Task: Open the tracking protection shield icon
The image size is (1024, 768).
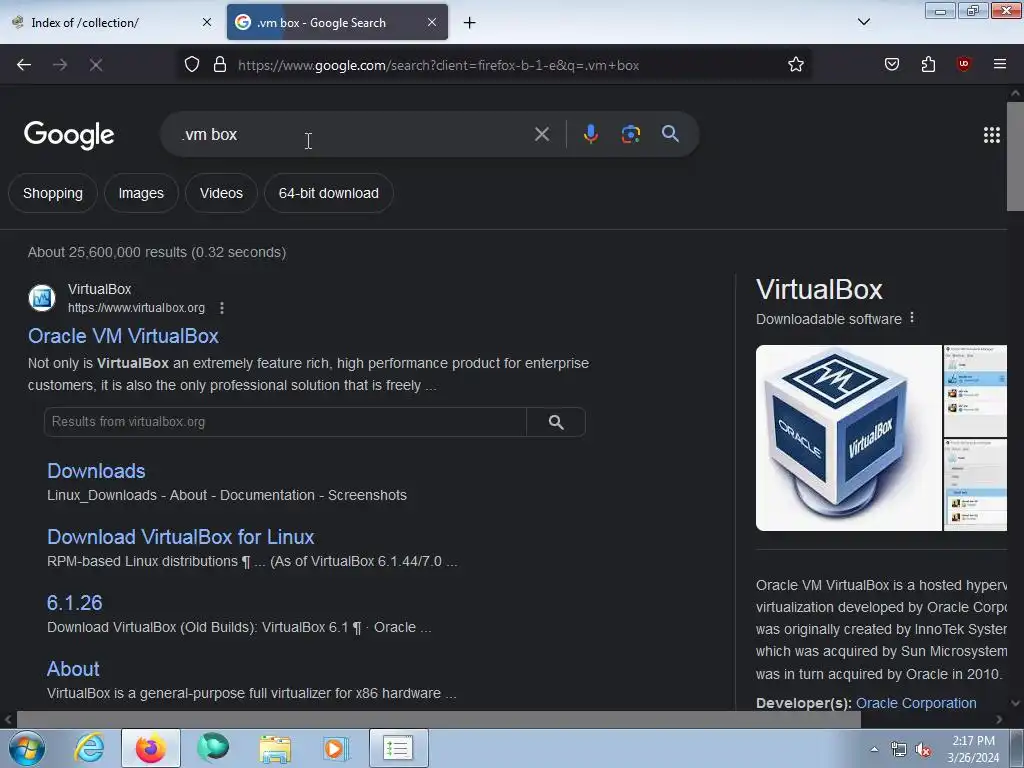Action: click(x=191, y=65)
